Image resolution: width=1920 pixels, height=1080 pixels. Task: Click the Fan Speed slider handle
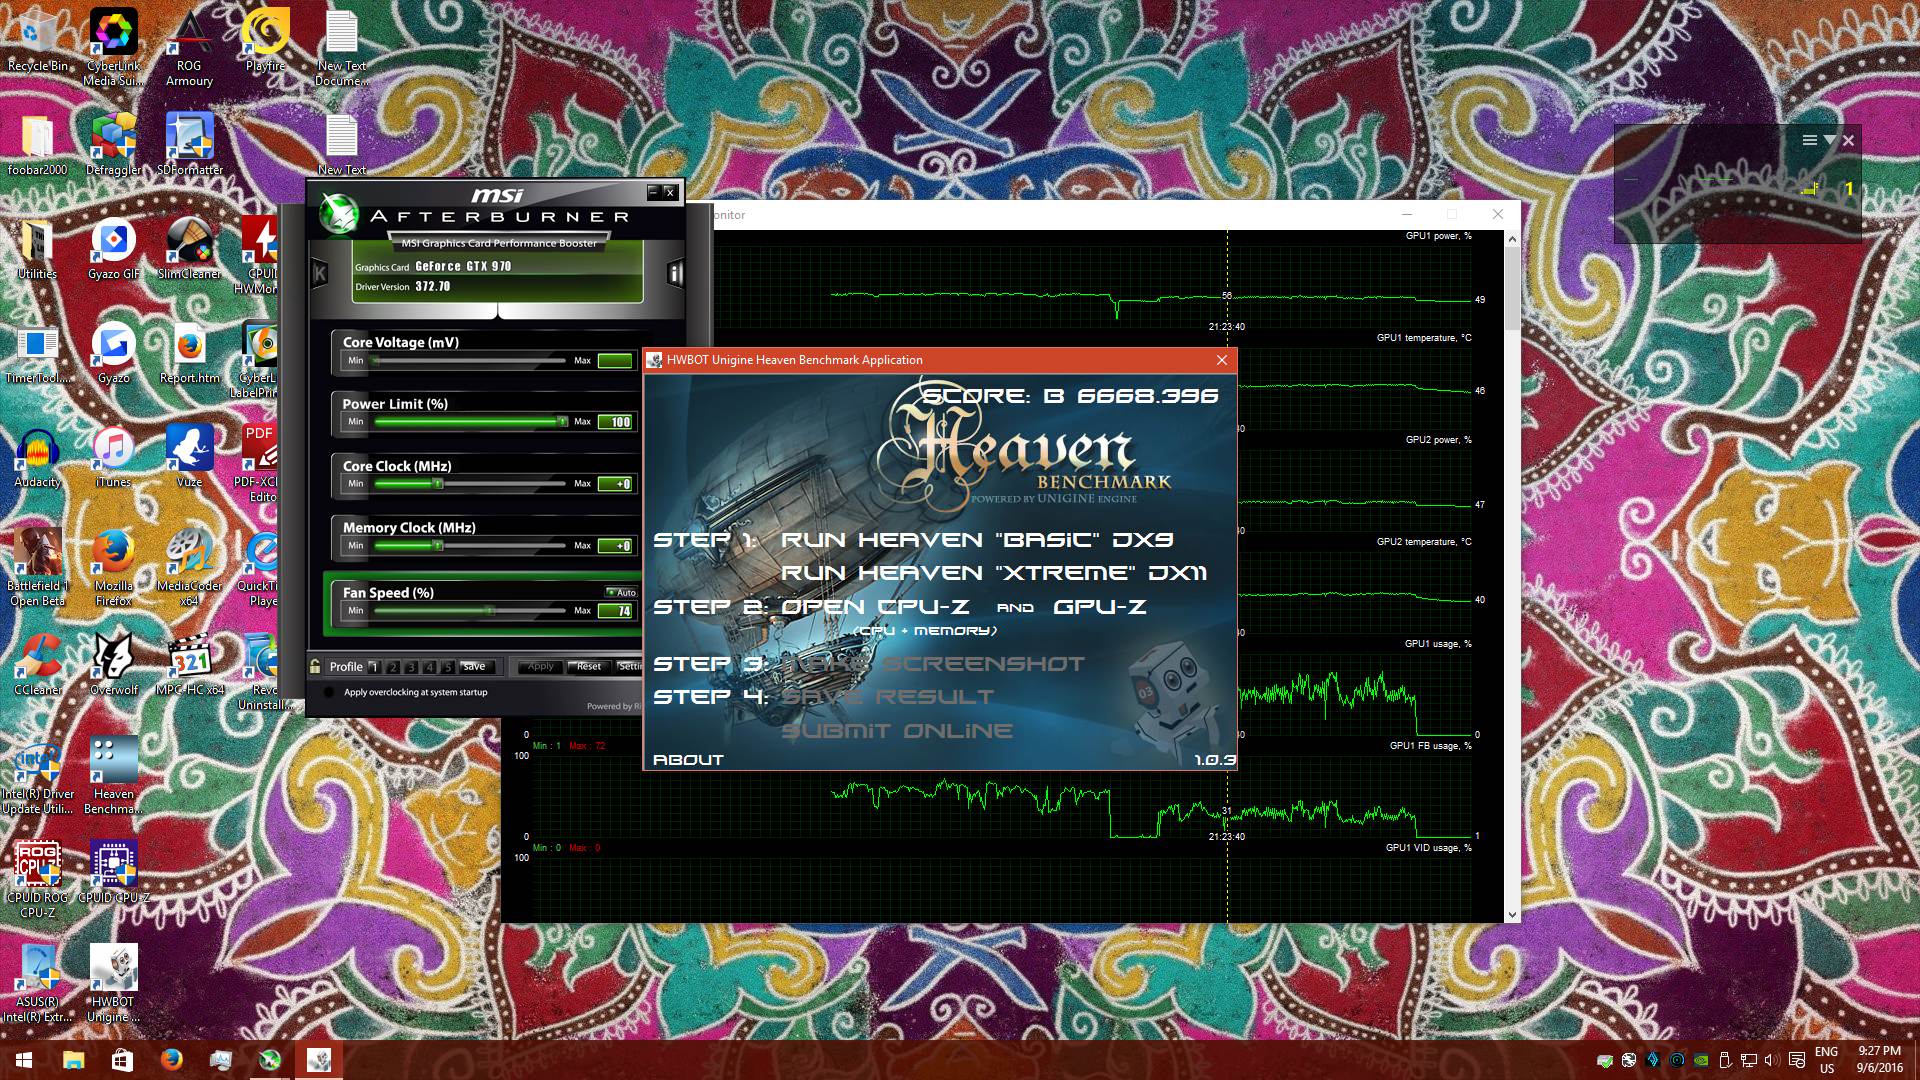tap(489, 610)
